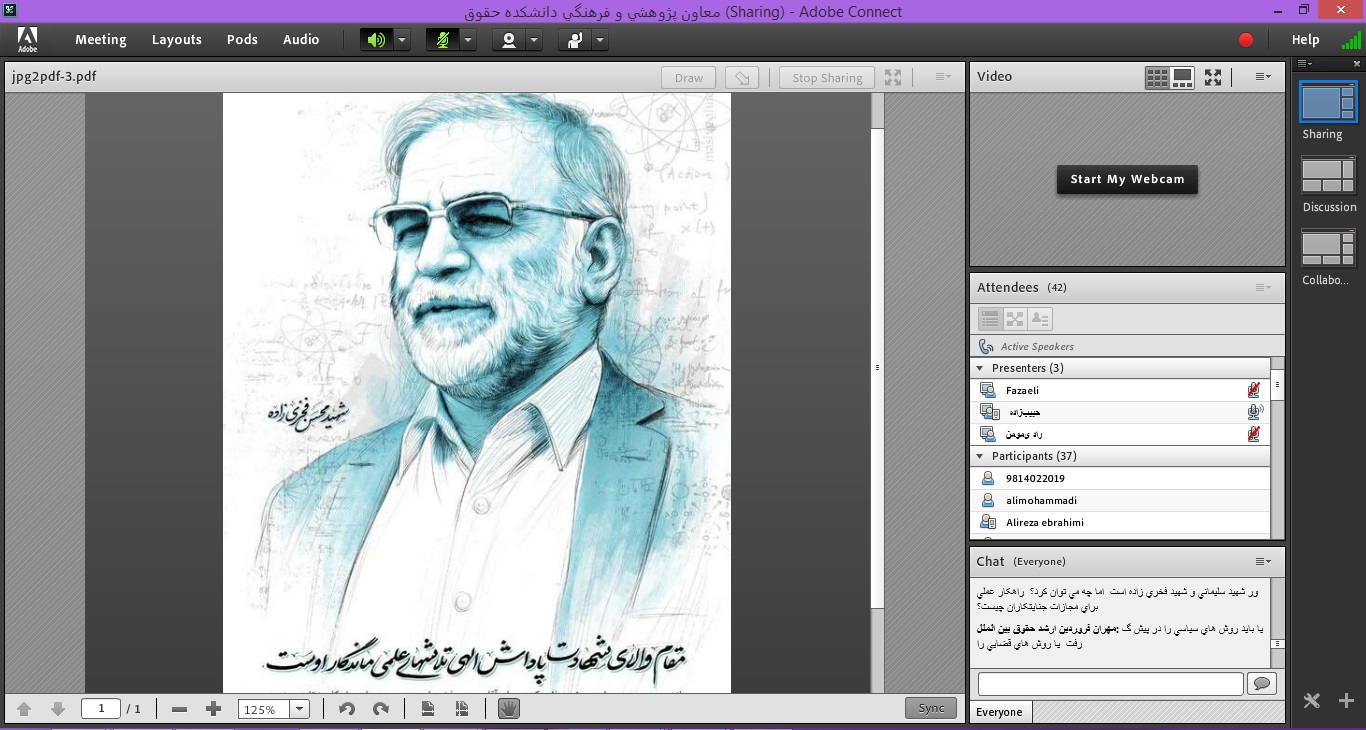The width and height of the screenshot is (1366, 730).
Task: Select the Everyone chat tab
Action: click(999, 712)
